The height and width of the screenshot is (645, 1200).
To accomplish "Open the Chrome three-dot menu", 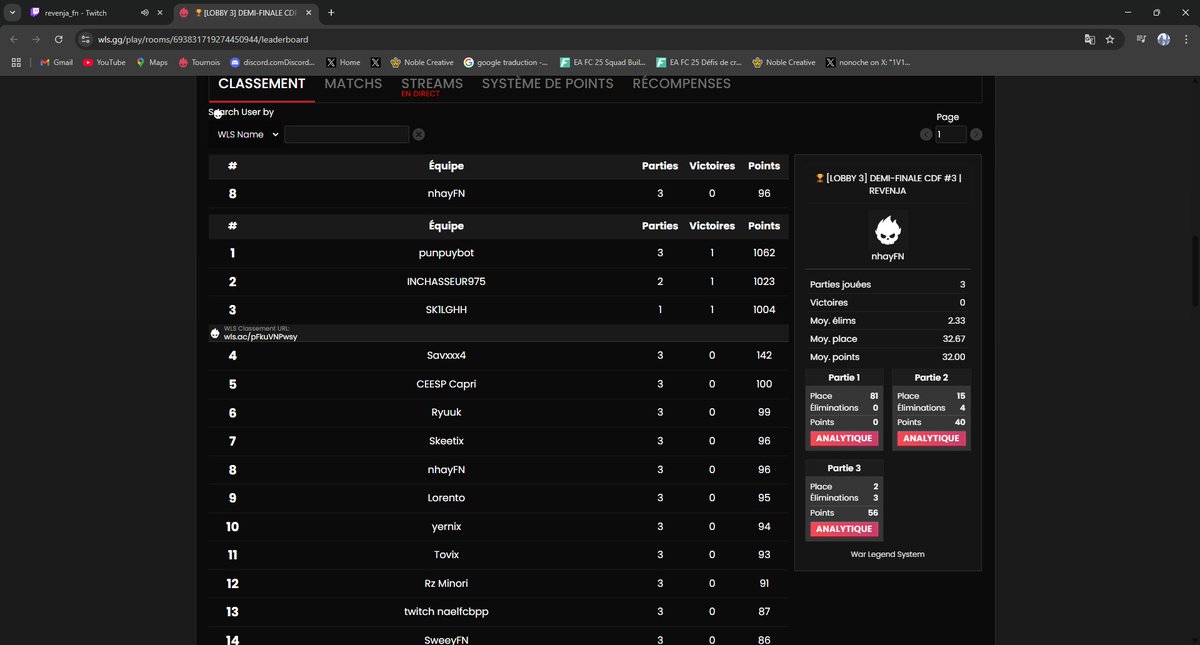I will click(1185, 39).
